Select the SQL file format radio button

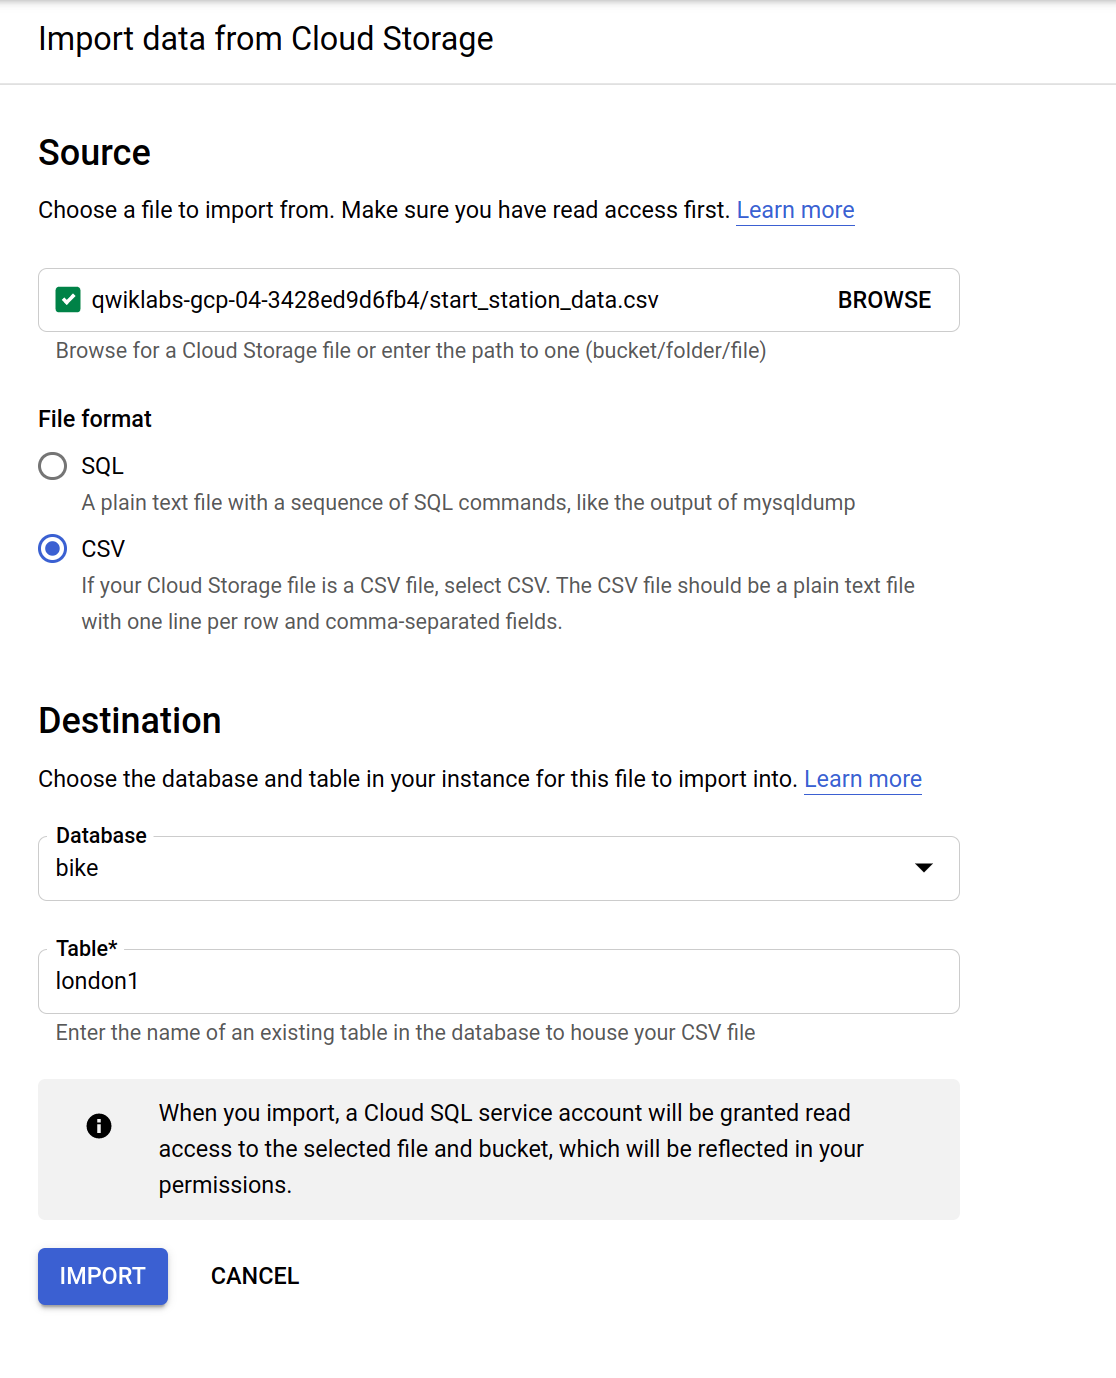point(52,466)
